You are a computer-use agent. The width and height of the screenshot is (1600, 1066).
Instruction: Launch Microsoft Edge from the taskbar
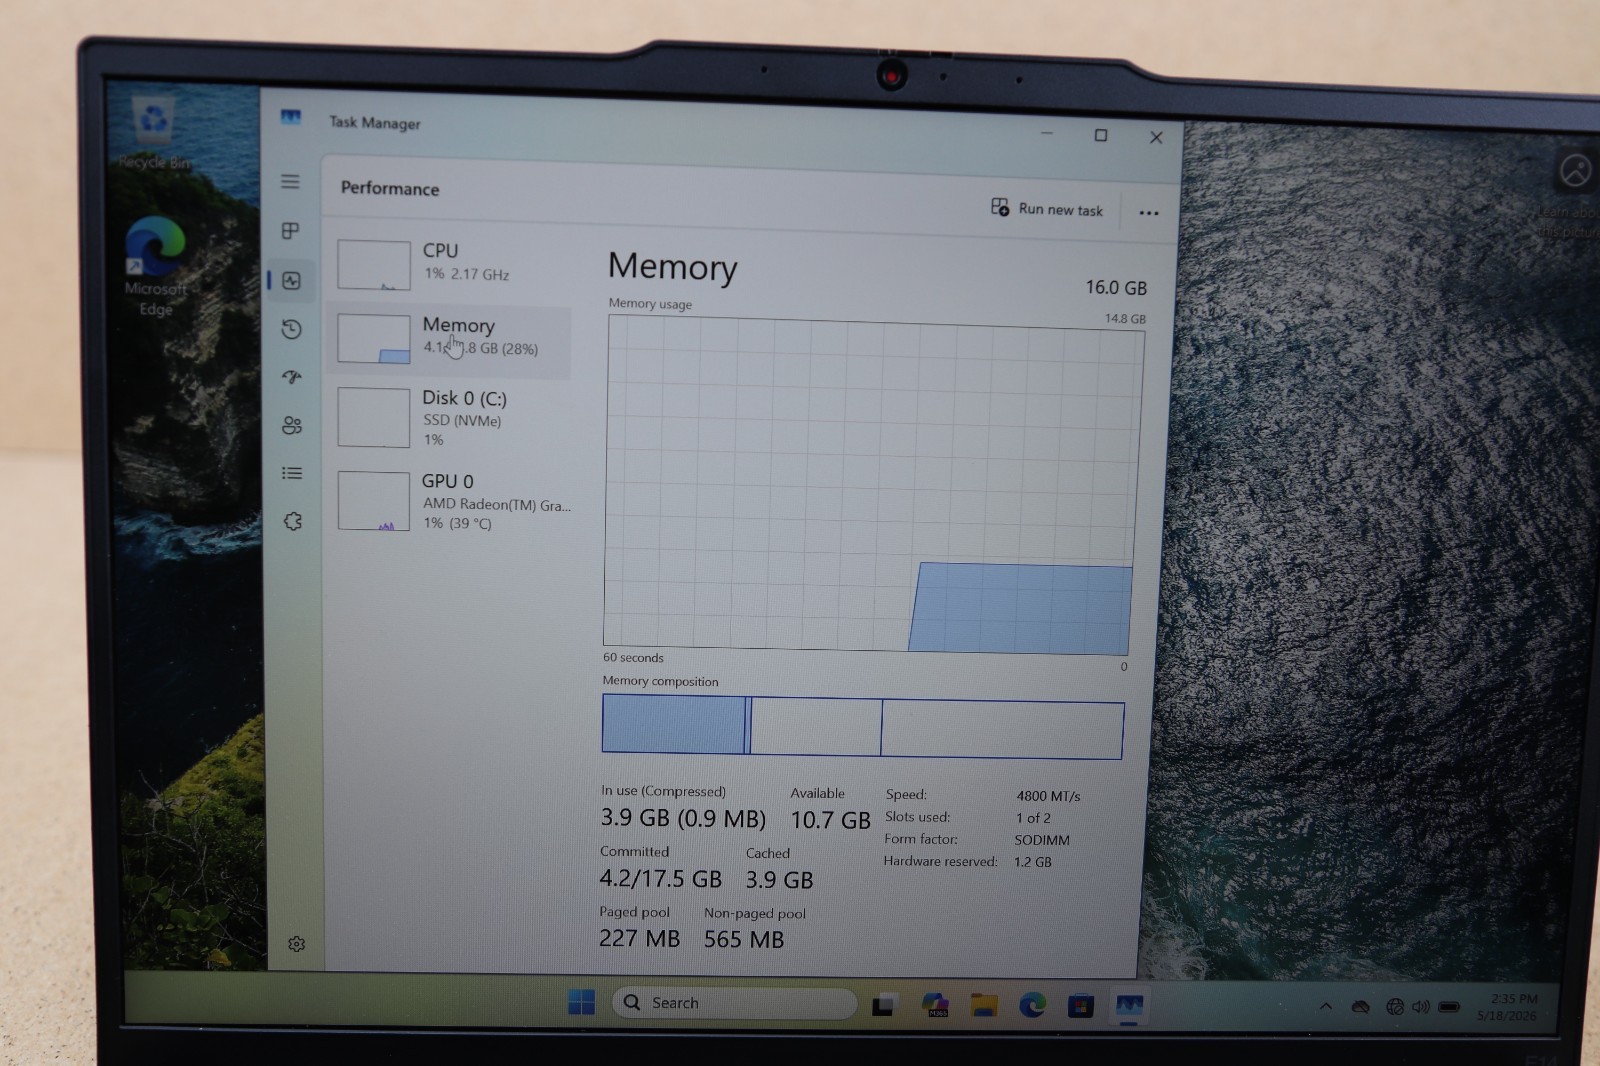point(1032,1005)
